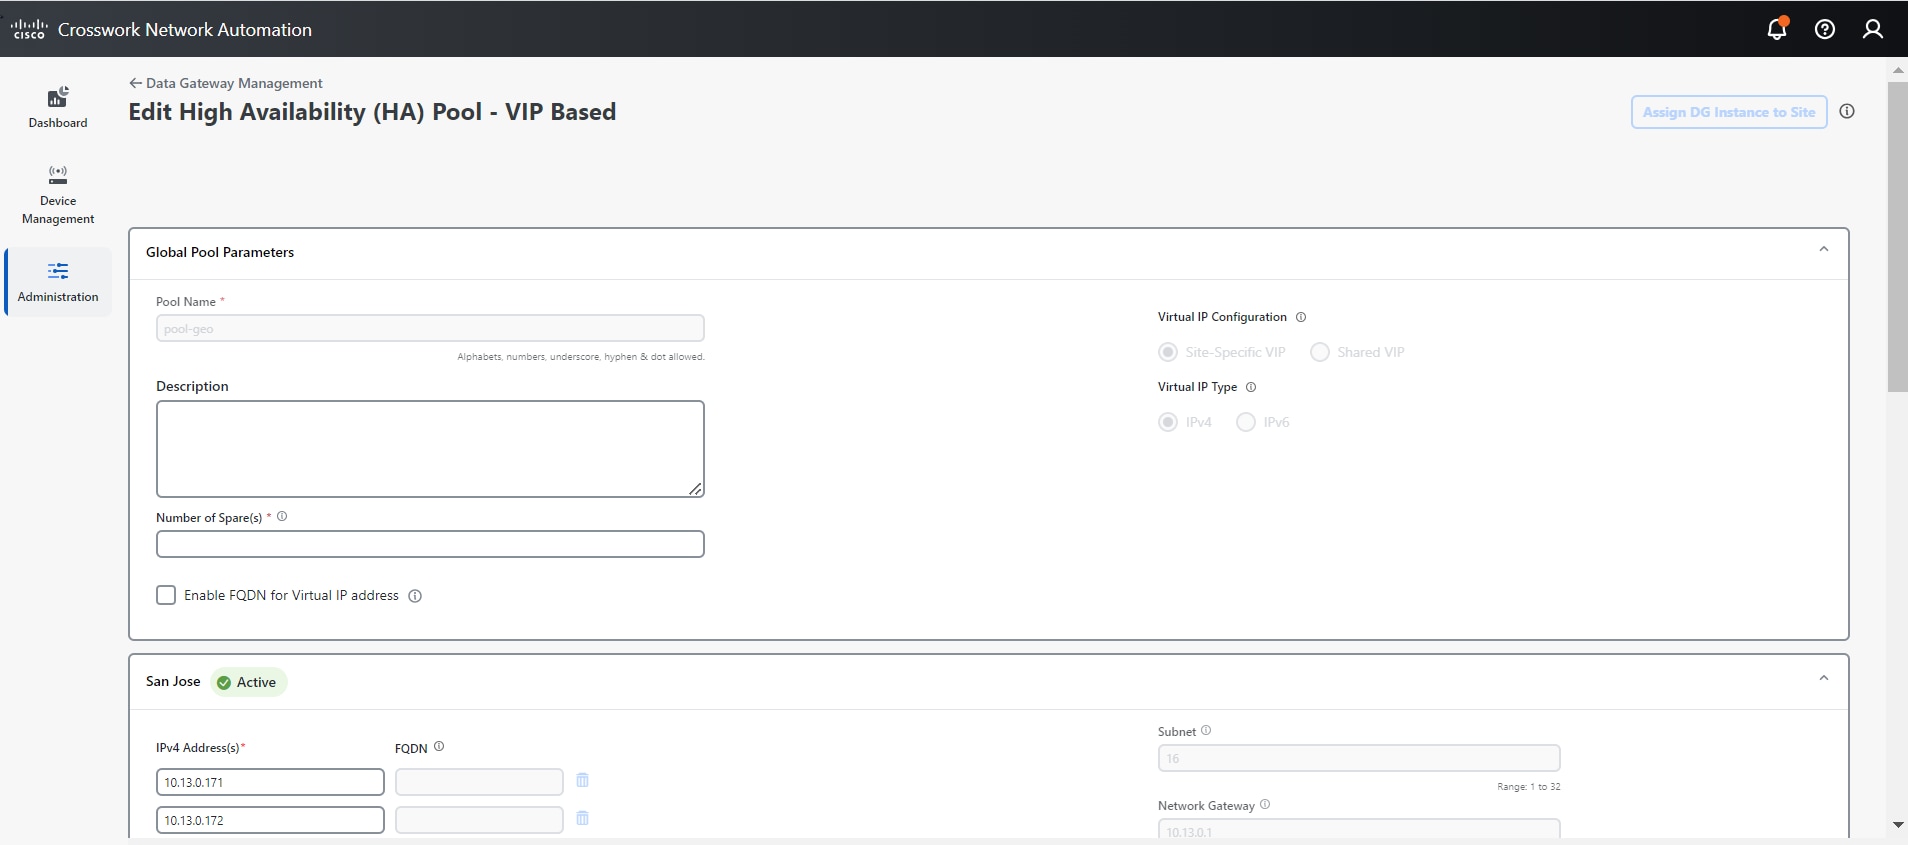Click the Network Gateway input field

(x=1359, y=830)
